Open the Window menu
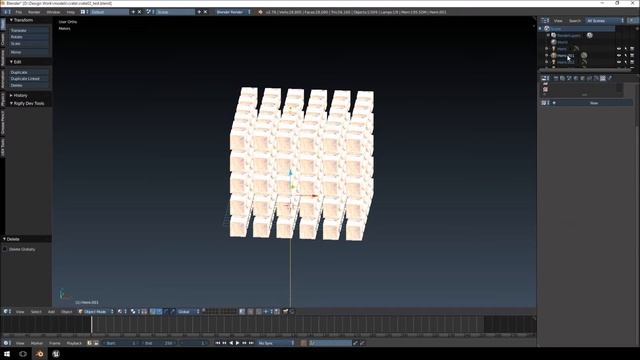Viewport: 640px width, 360px height. (53, 12)
